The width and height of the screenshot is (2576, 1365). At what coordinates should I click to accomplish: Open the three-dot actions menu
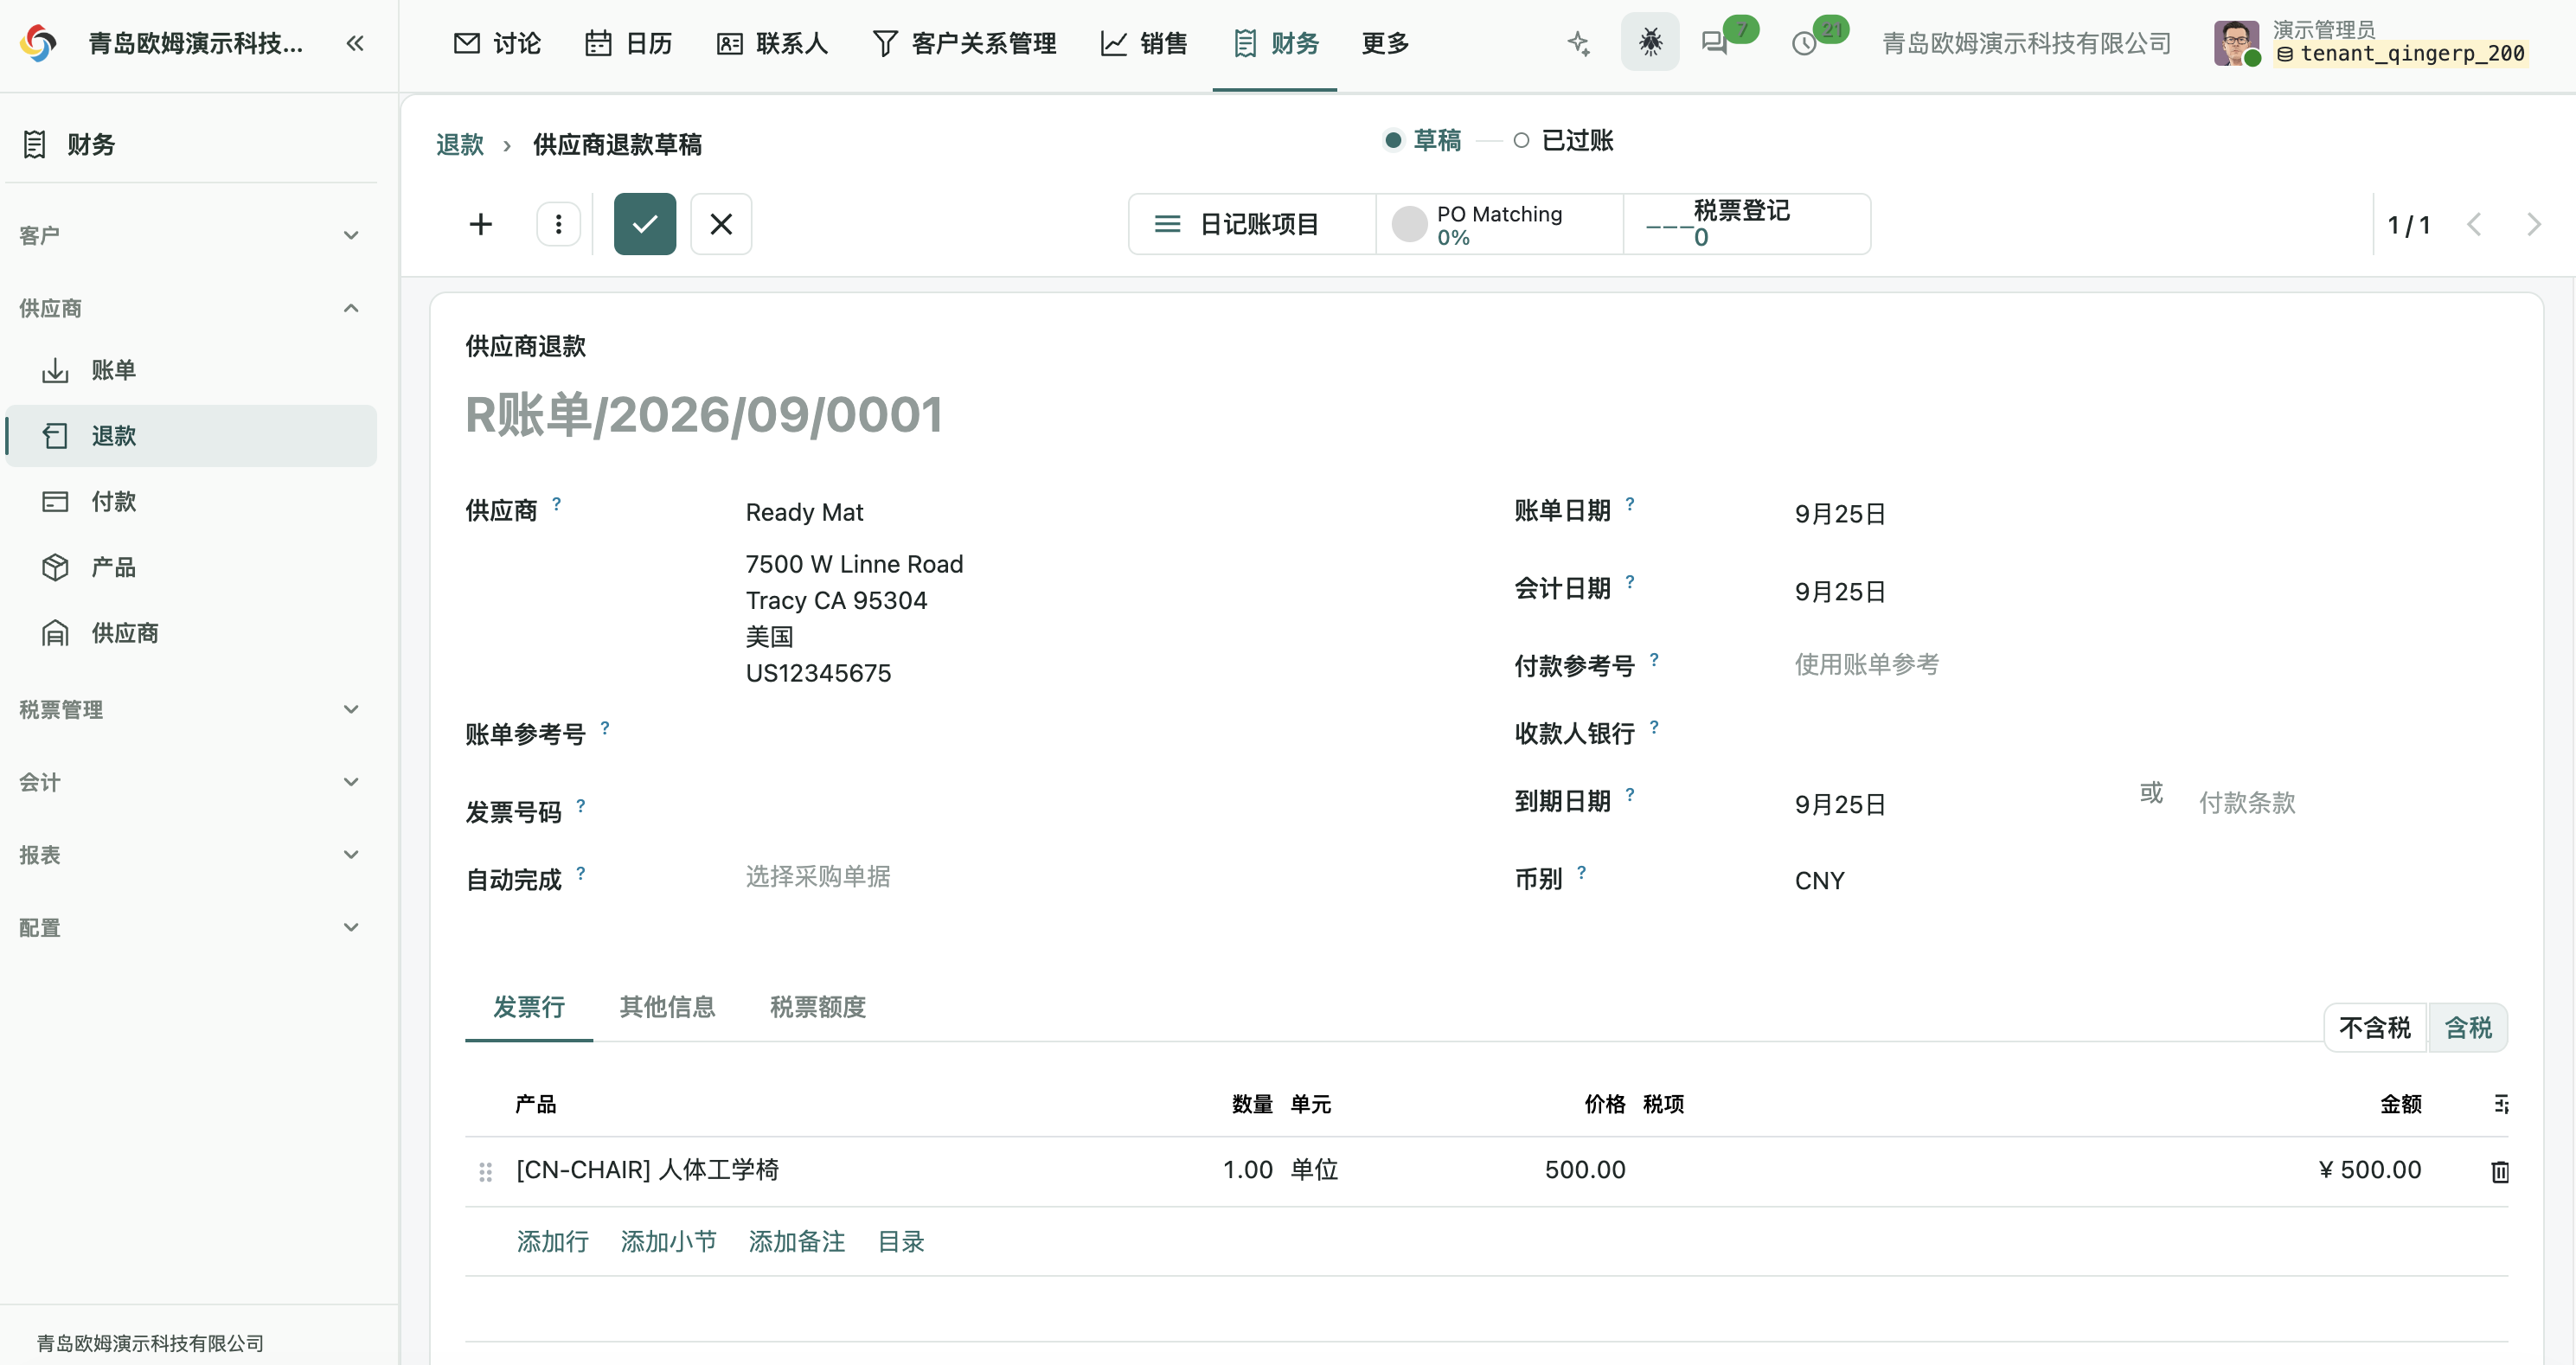pyautogui.click(x=559, y=224)
